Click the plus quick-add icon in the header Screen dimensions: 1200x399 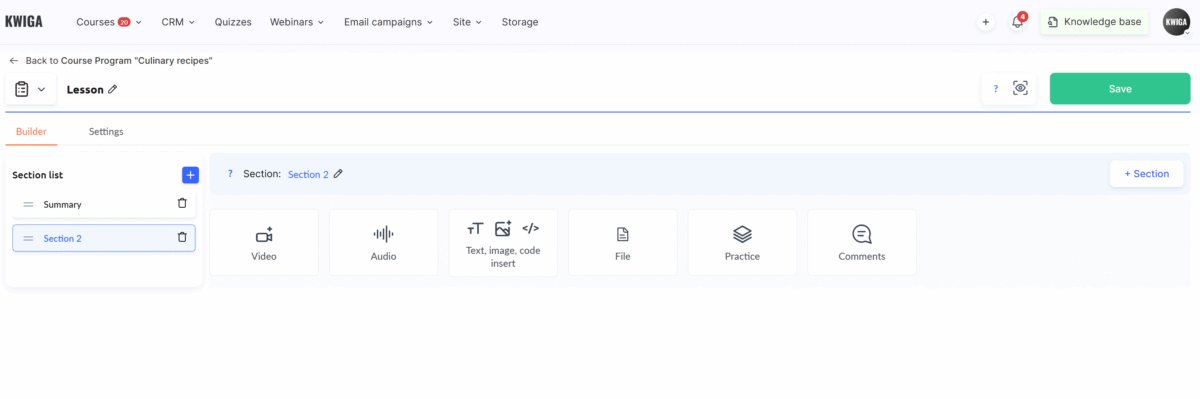(986, 22)
